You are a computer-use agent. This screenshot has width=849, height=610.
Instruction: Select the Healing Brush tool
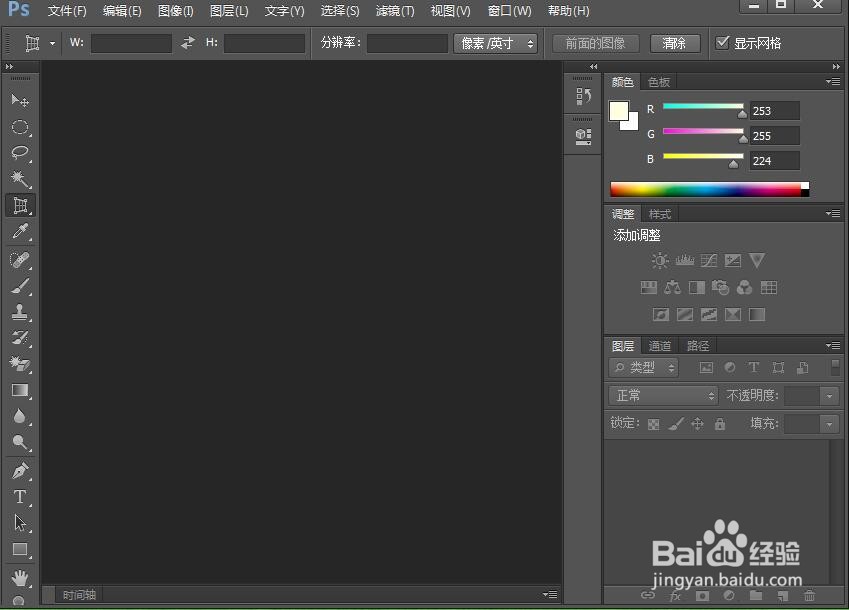coord(20,260)
